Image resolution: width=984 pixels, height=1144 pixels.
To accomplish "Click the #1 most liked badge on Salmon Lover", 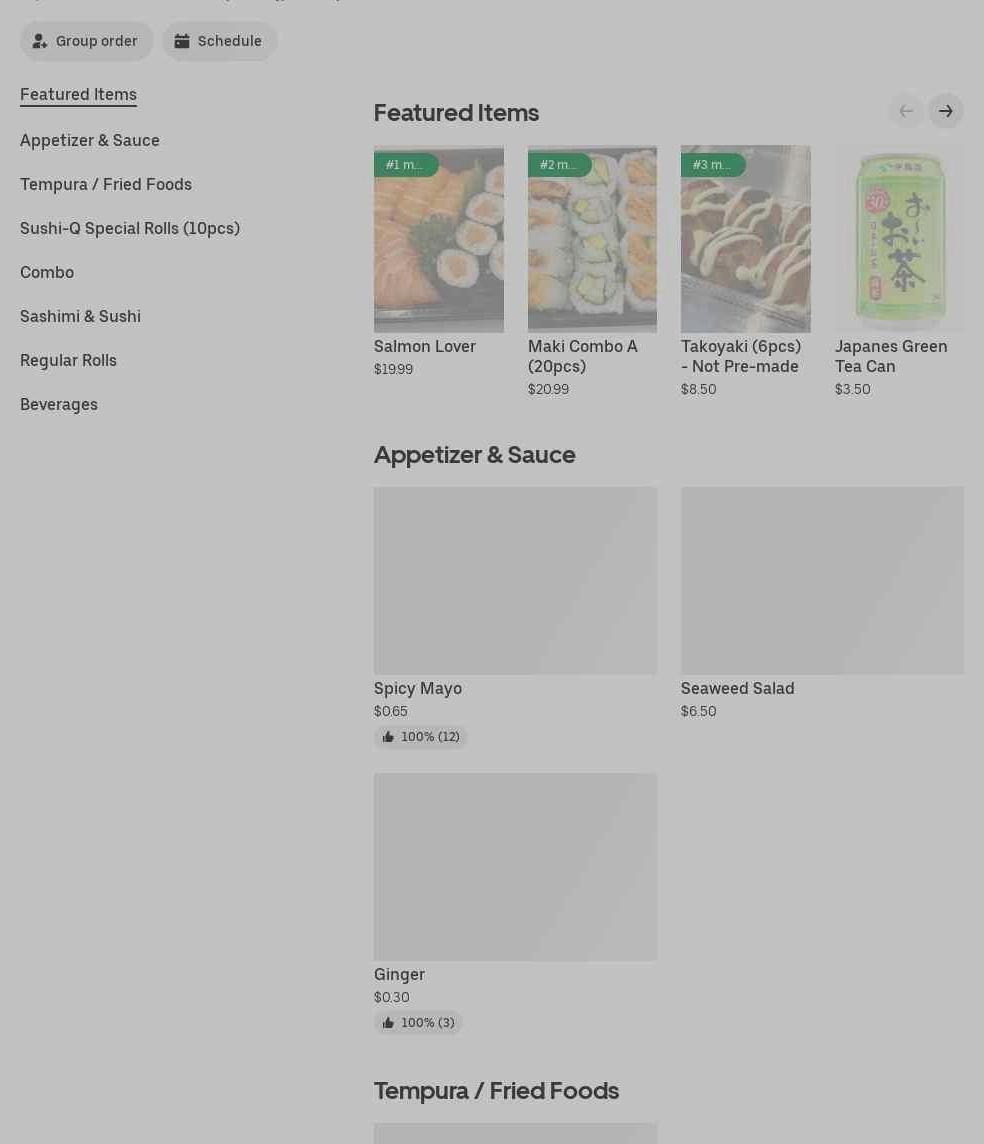I will [x=406, y=165].
